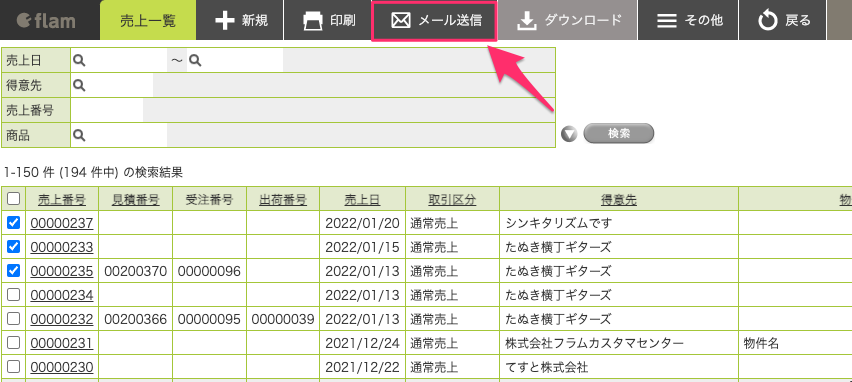Open sales record 00000233
Image resolution: width=852 pixels, height=382 pixels.
point(61,247)
